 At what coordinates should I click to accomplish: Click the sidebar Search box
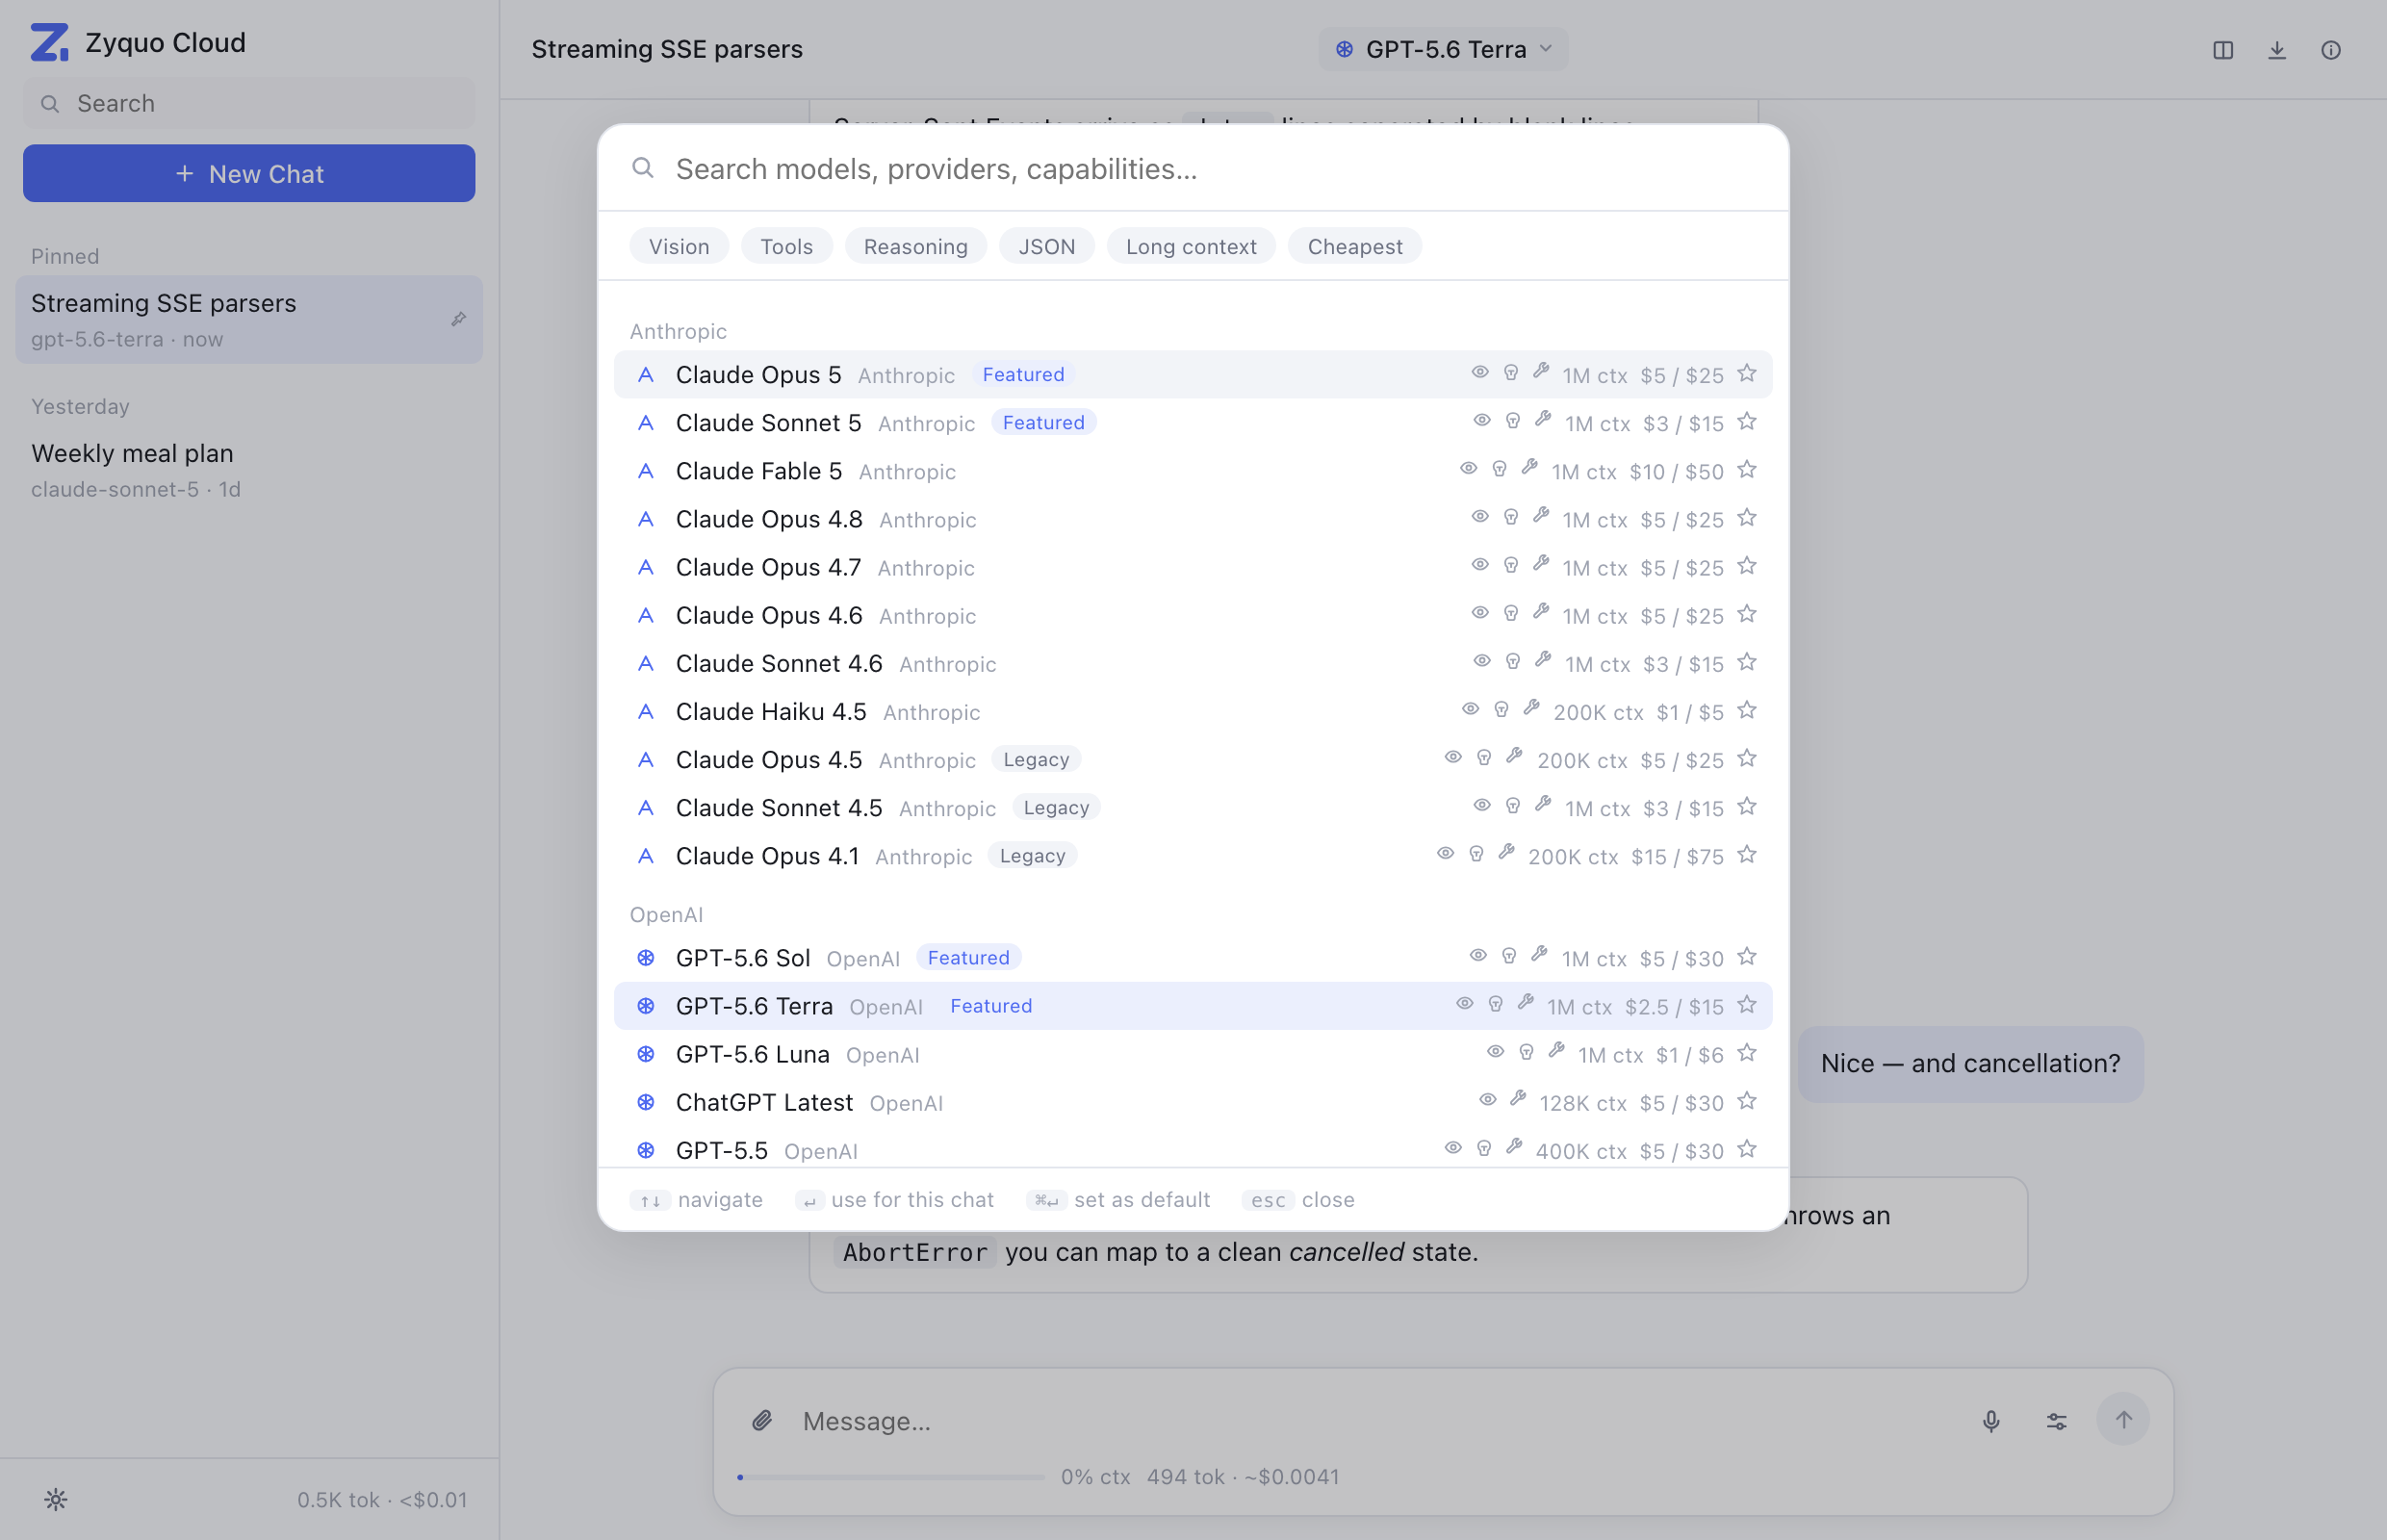coord(249,103)
